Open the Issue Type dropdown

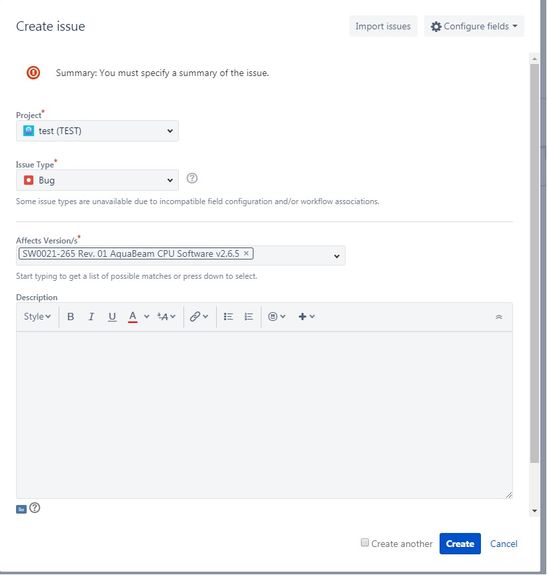[x=97, y=180]
